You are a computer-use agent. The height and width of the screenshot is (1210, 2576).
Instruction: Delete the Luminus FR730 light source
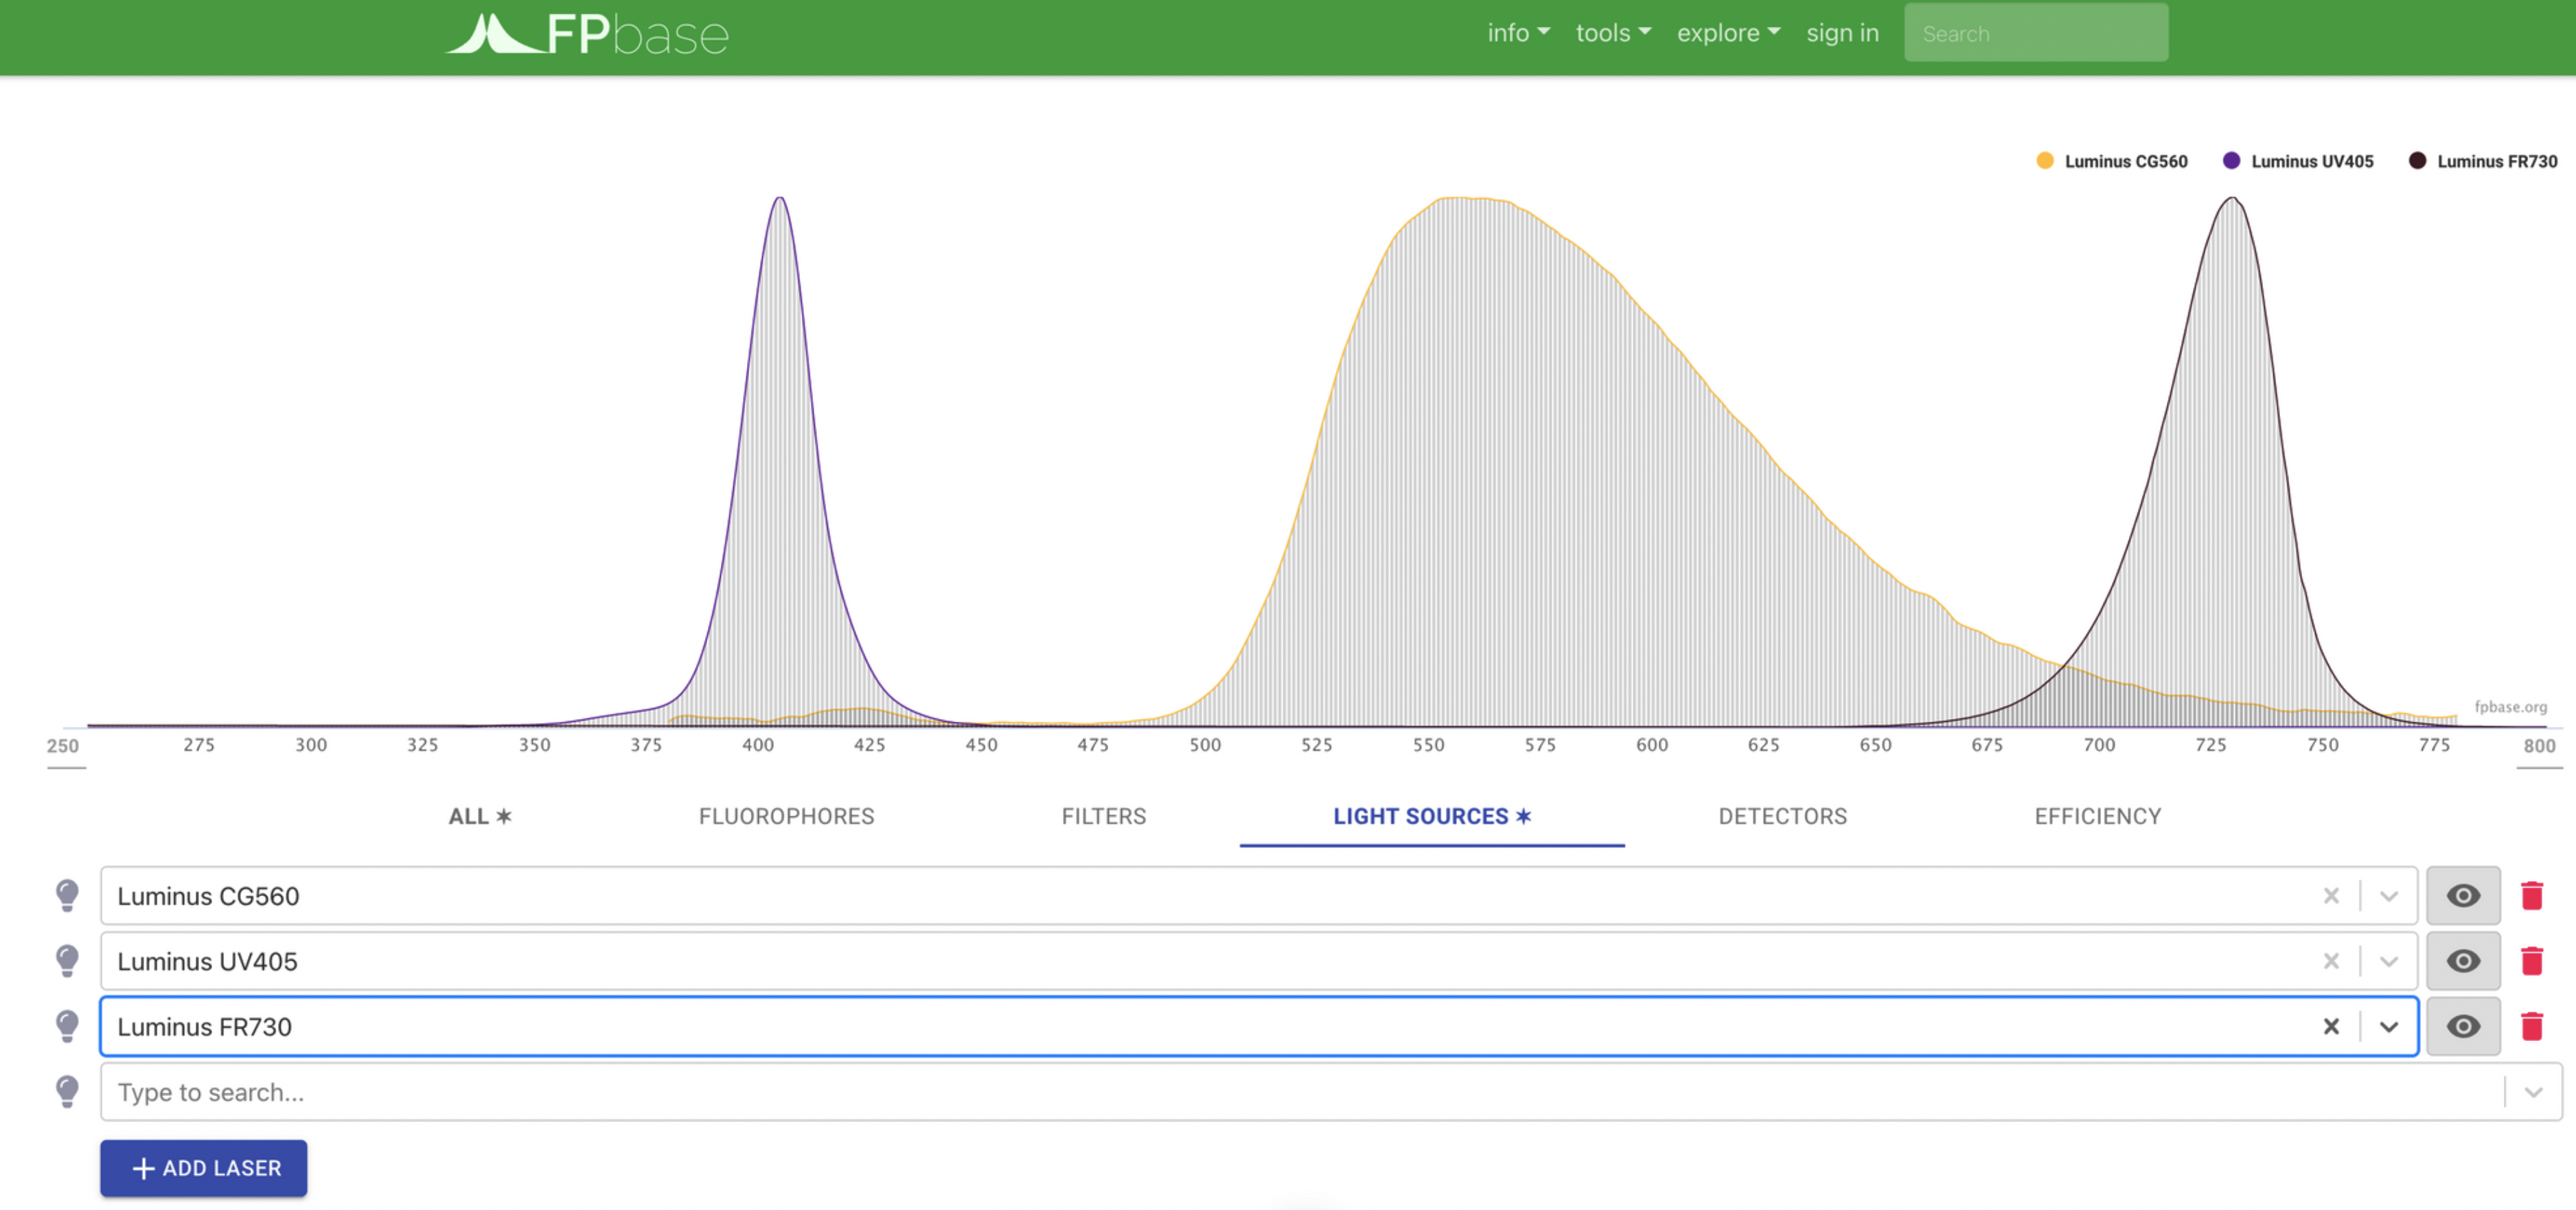pos(2532,1026)
